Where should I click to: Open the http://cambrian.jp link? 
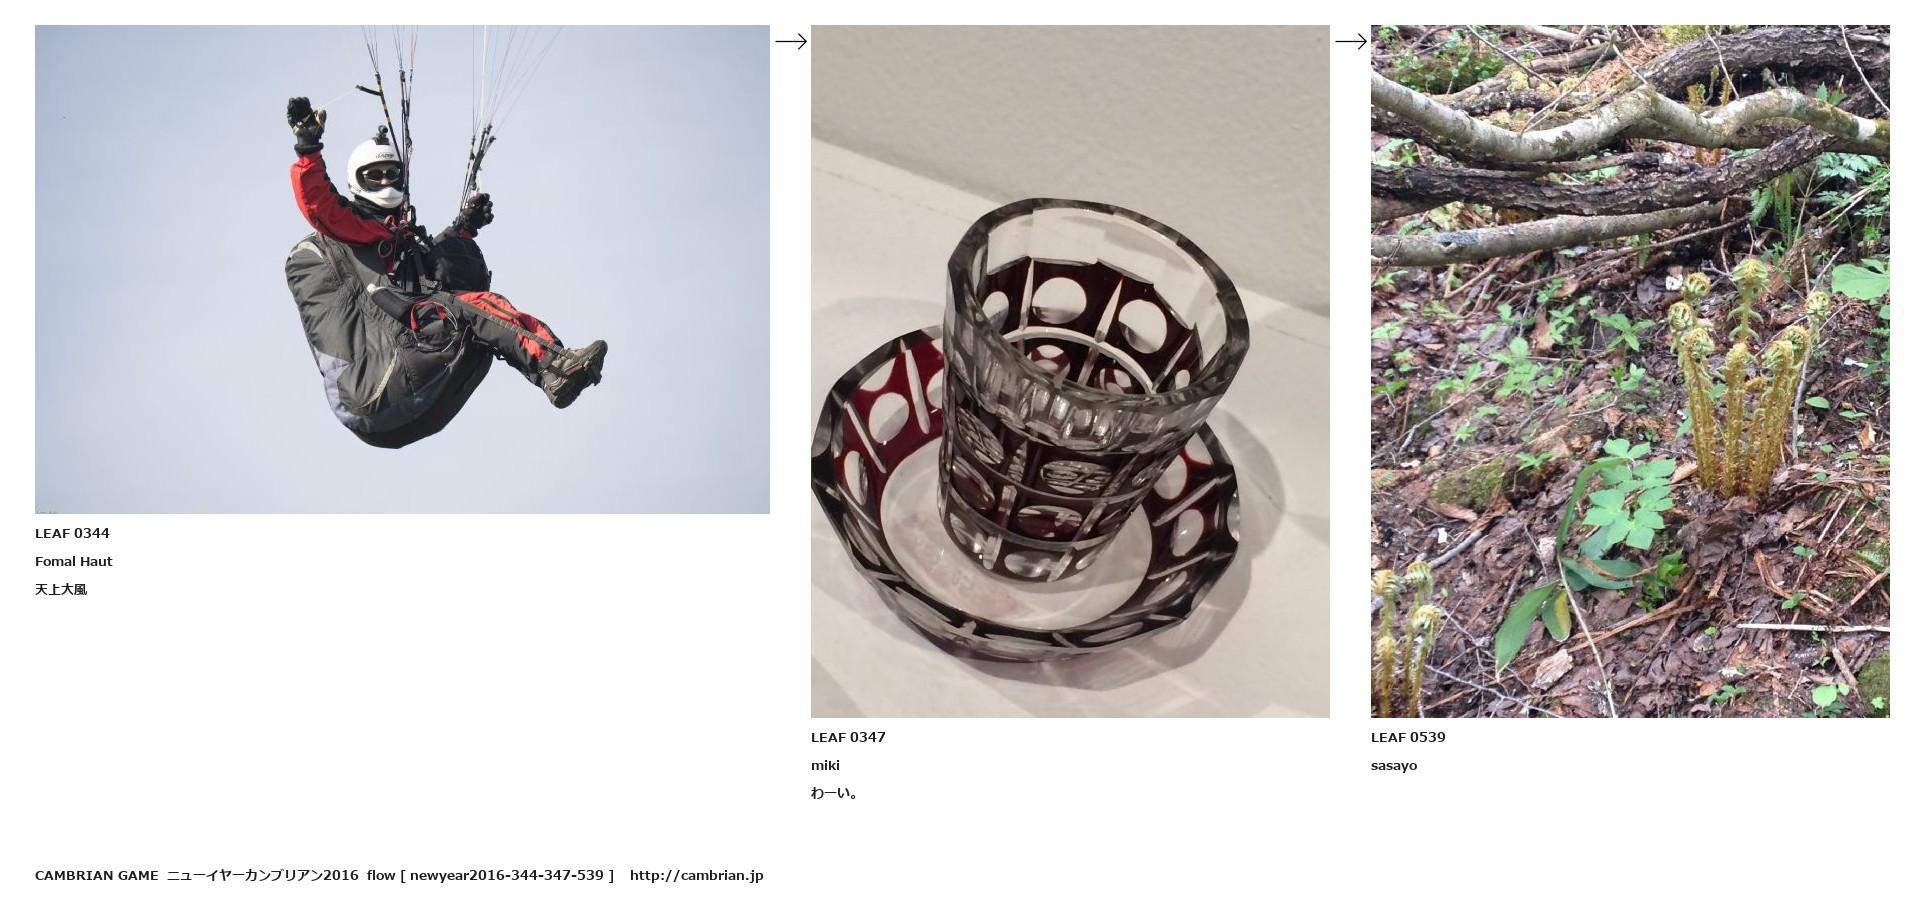pyautogui.click(x=696, y=876)
